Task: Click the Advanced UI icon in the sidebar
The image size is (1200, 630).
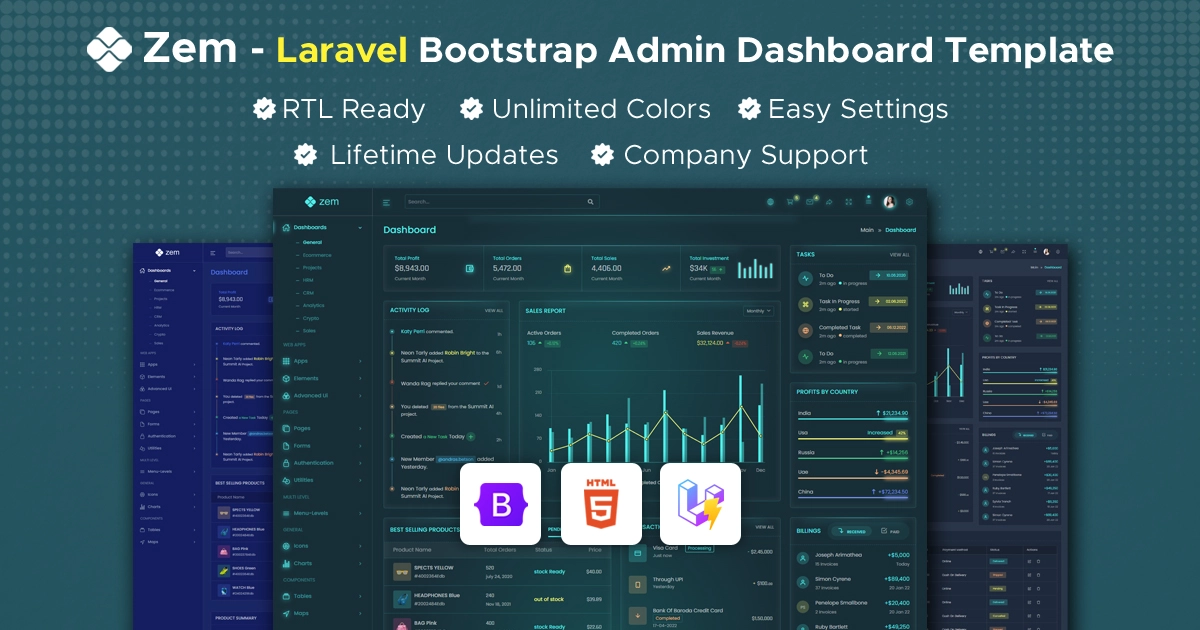Action: click(286, 395)
